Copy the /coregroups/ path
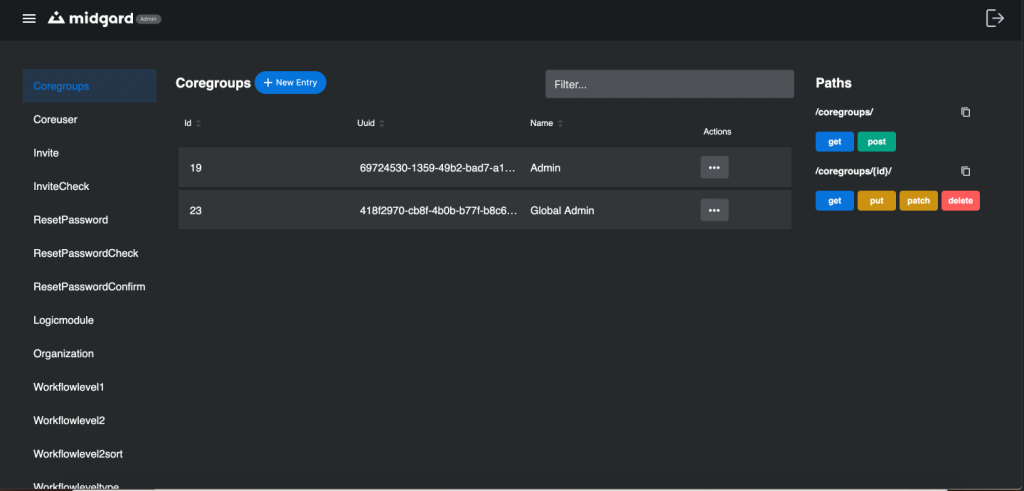The height and width of the screenshot is (491, 1024). [x=965, y=112]
